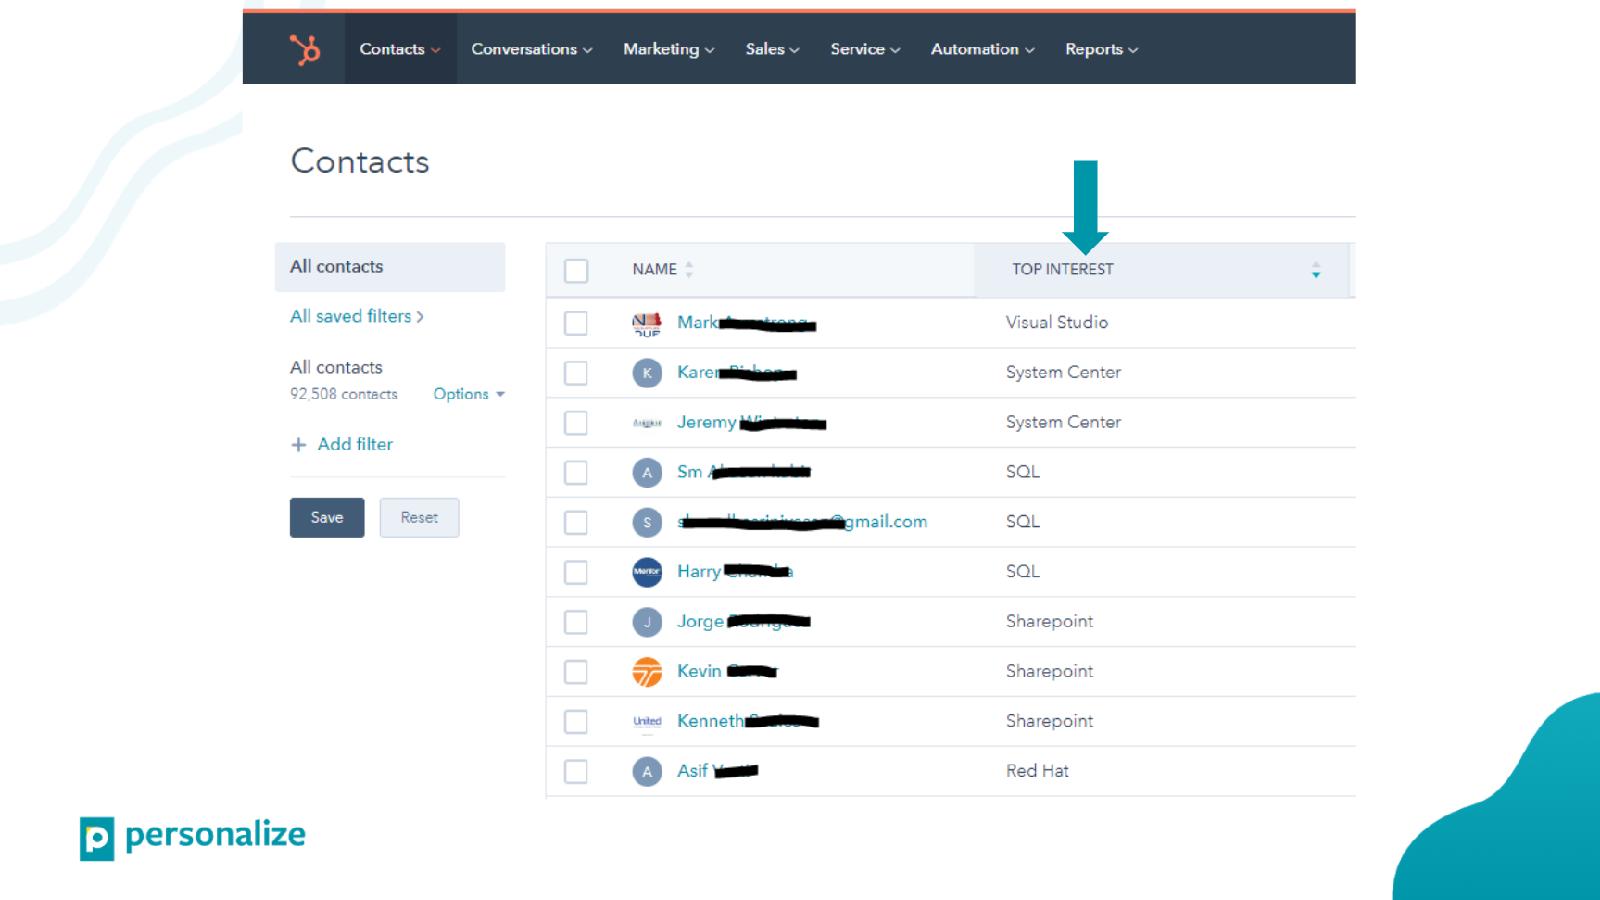The image size is (1600, 900).
Task: Check the box for Kevin's row
Action: (576, 672)
